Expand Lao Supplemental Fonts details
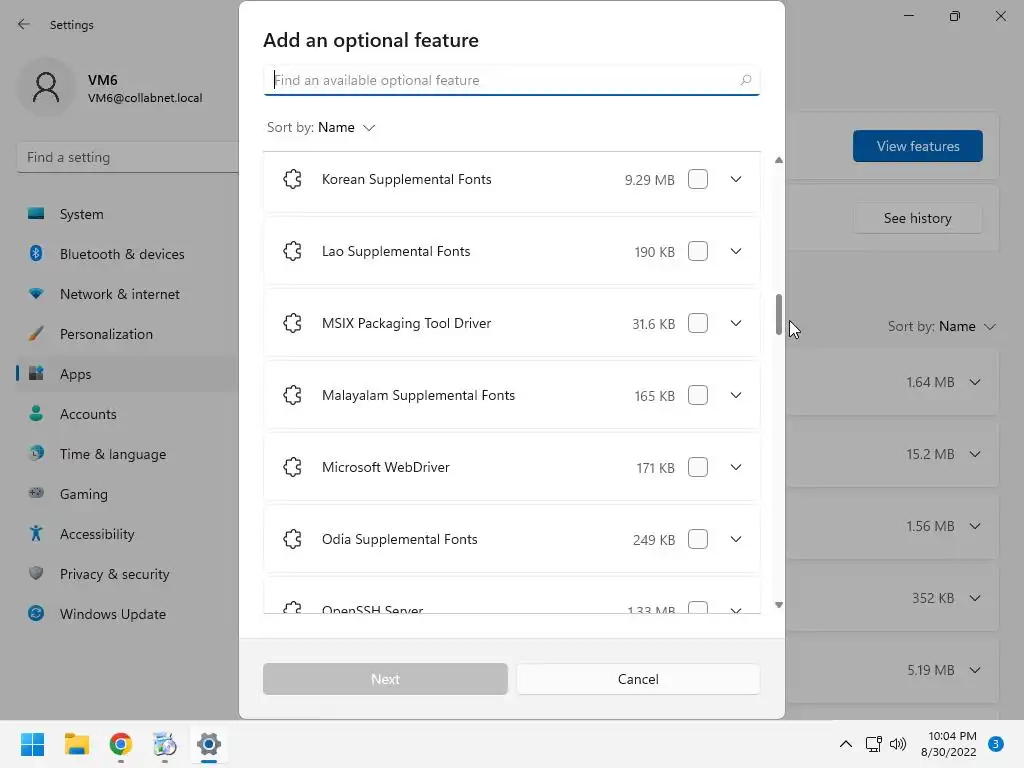This screenshot has height=768, width=1024. pyautogui.click(x=736, y=252)
